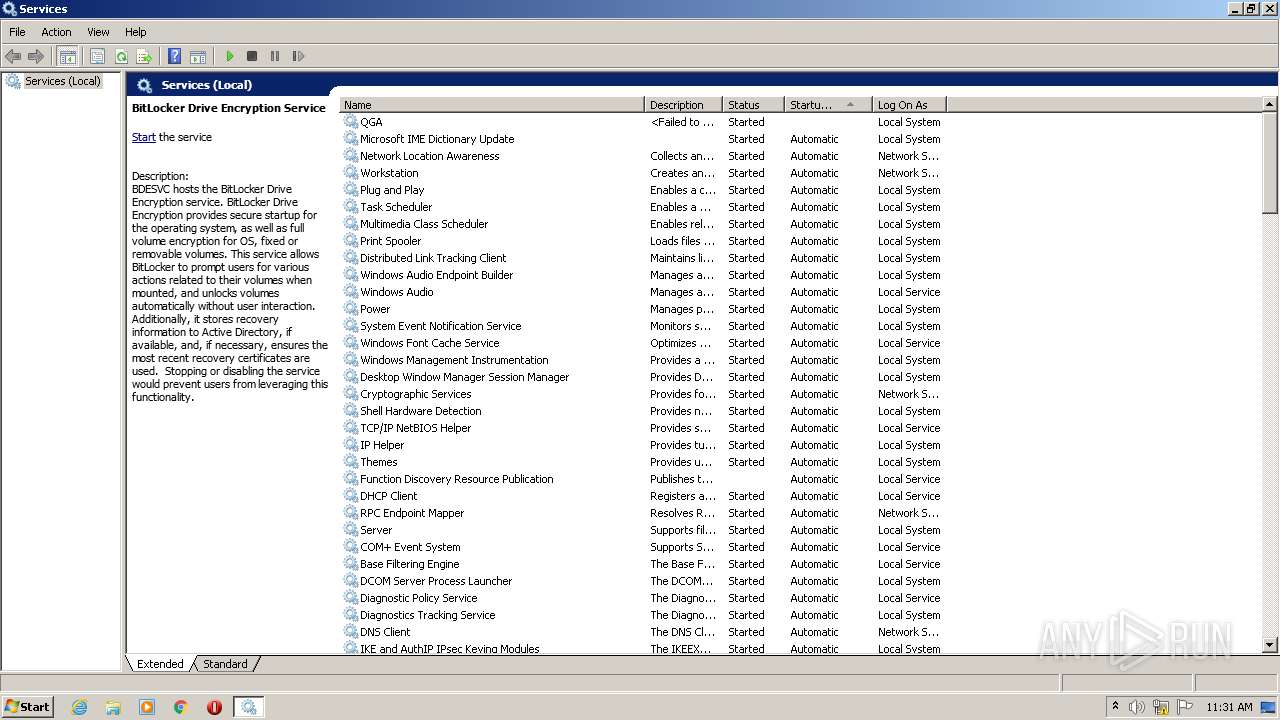
Task: Select the Themes service icon
Action: coord(351,461)
